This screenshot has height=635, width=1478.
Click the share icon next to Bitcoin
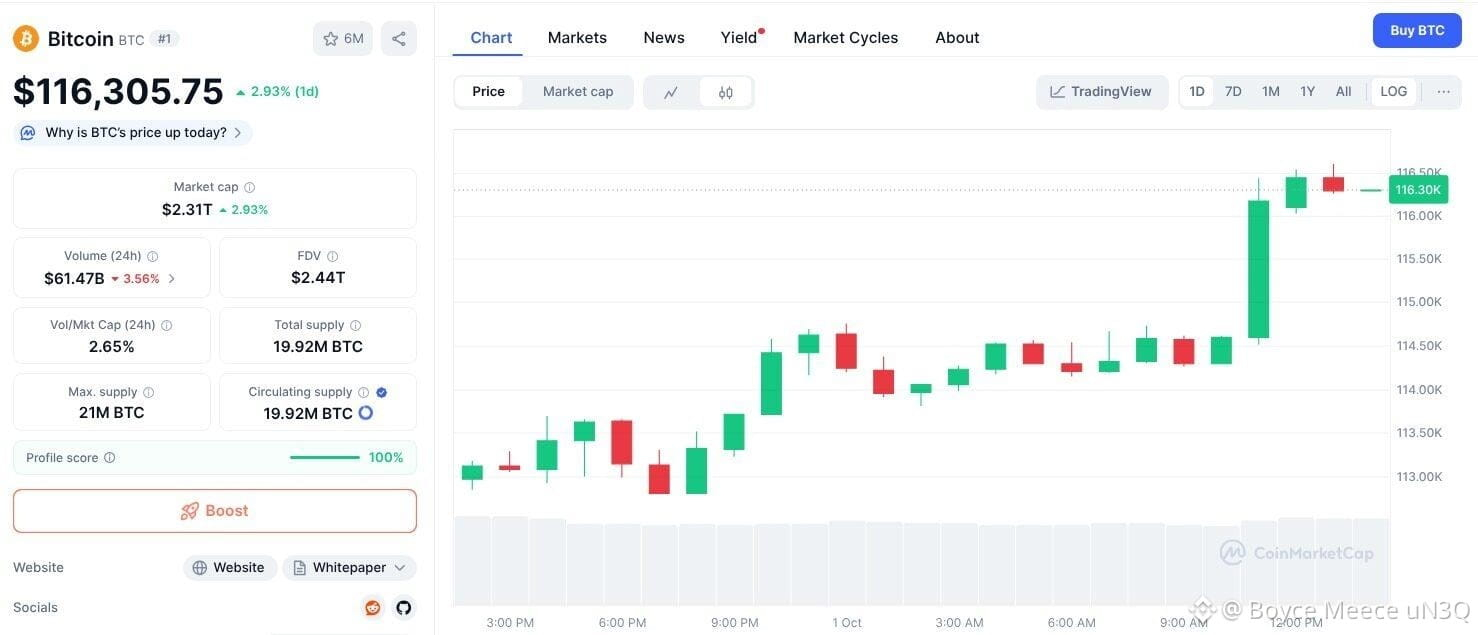click(399, 39)
